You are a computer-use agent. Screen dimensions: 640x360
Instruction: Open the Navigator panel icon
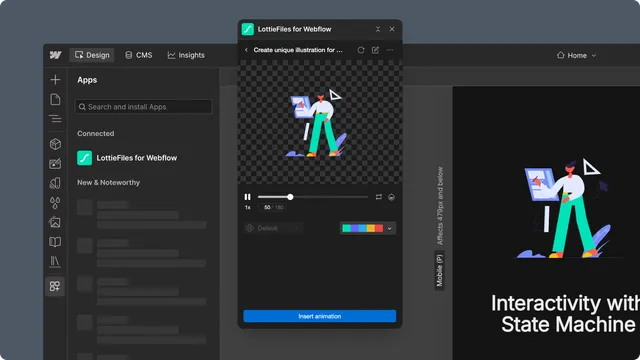[x=56, y=119]
